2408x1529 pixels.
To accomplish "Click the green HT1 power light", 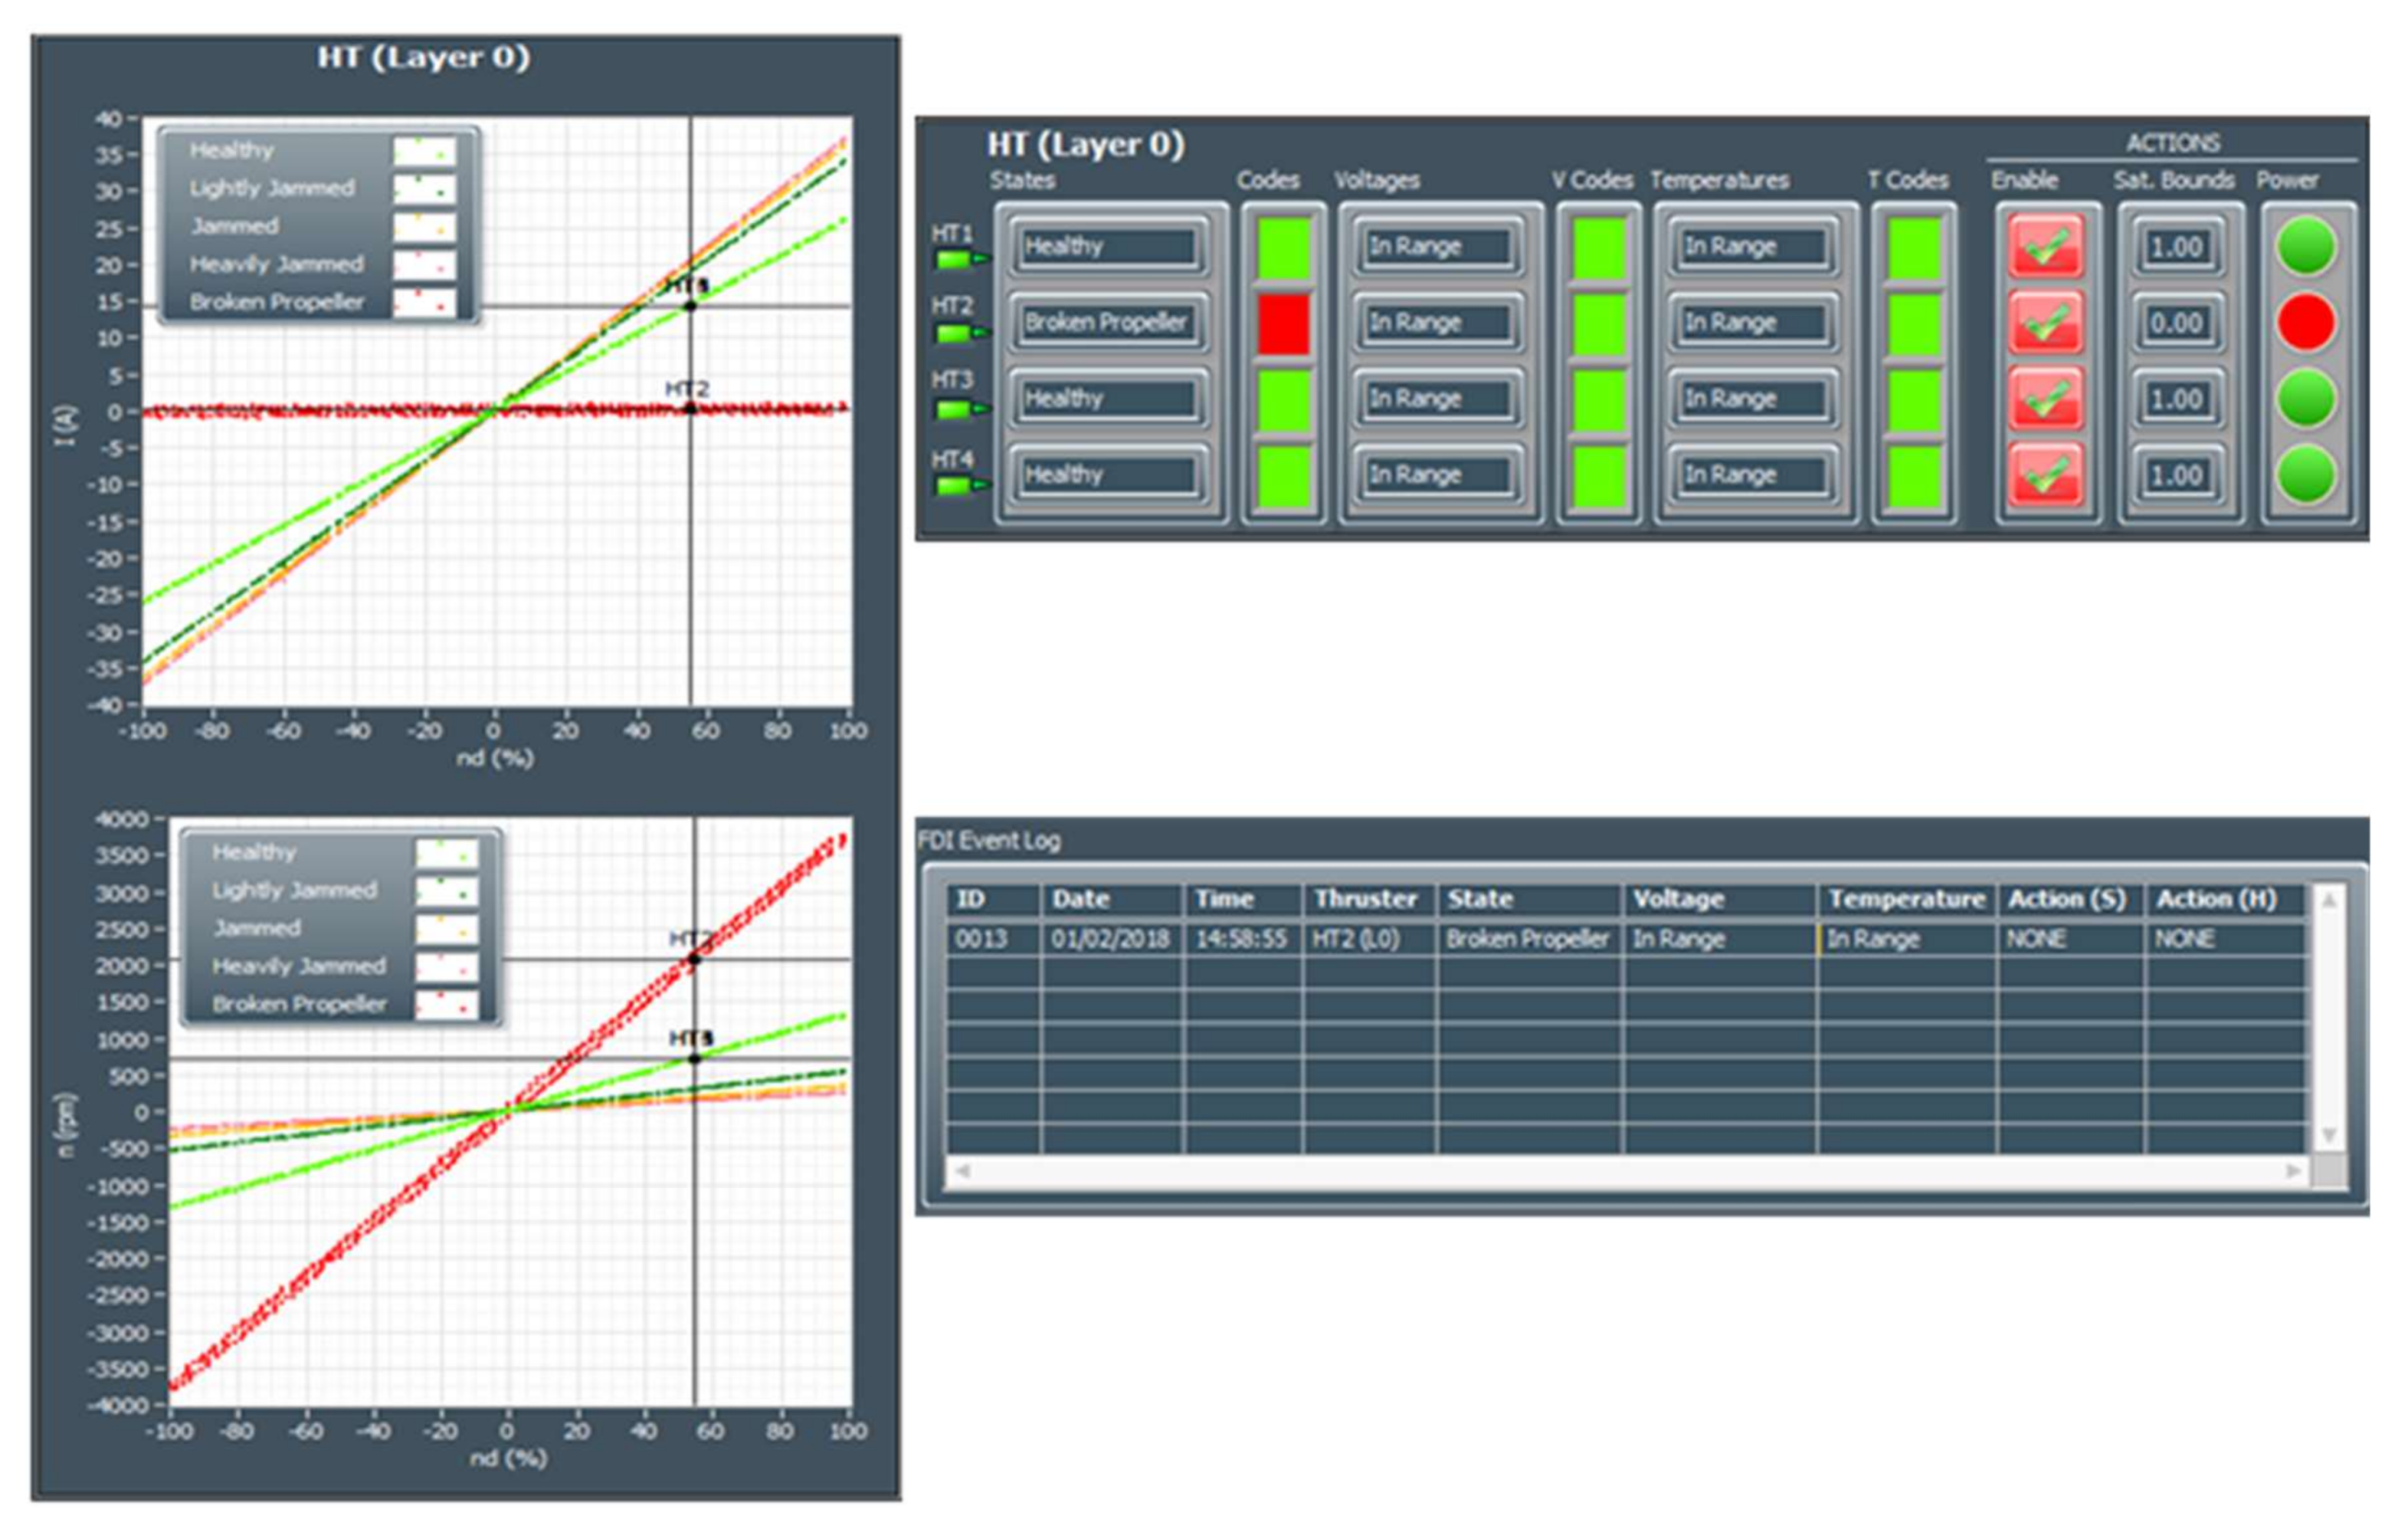I will (2306, 246).
